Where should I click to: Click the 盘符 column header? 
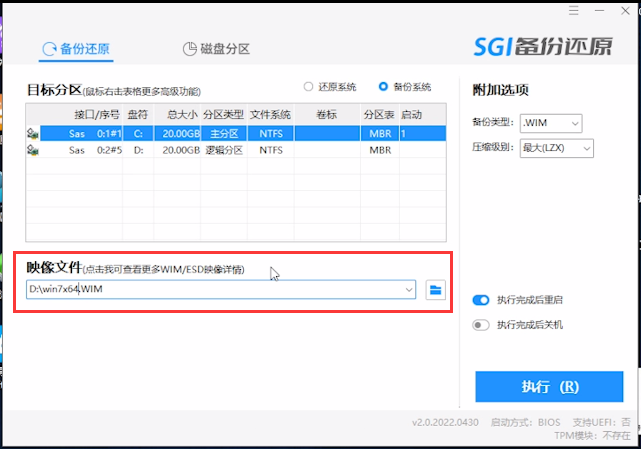pyautogui.click(x=138, y=114)
